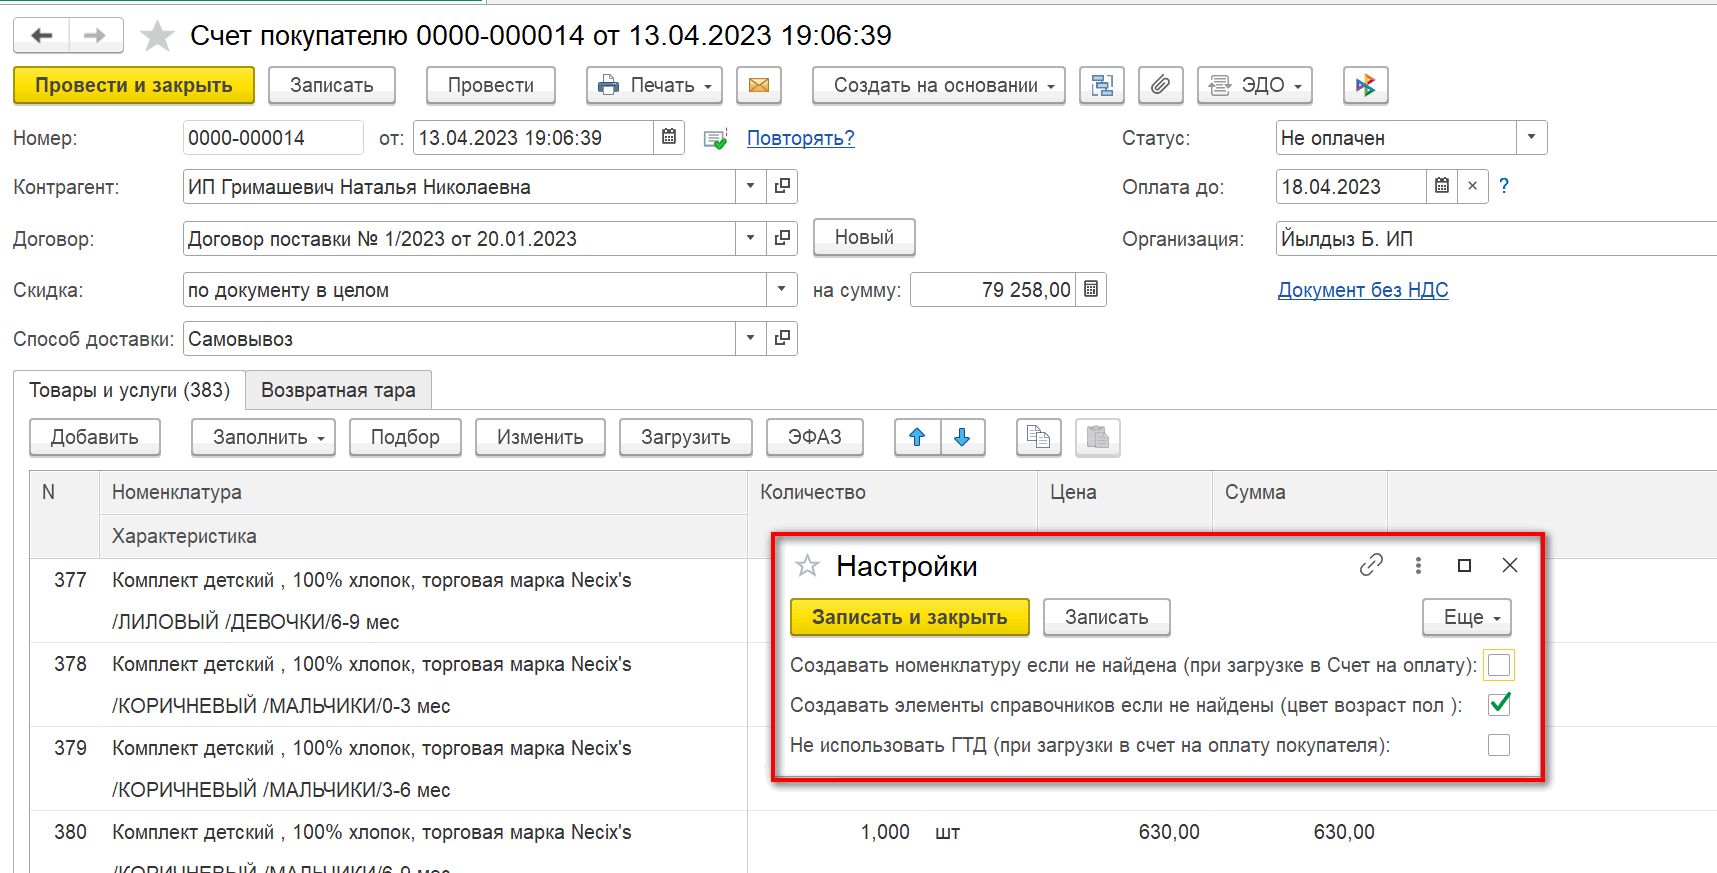1717x873 pixels.
Task: Add document to favorites with star icon
Action: pos(157,37)
